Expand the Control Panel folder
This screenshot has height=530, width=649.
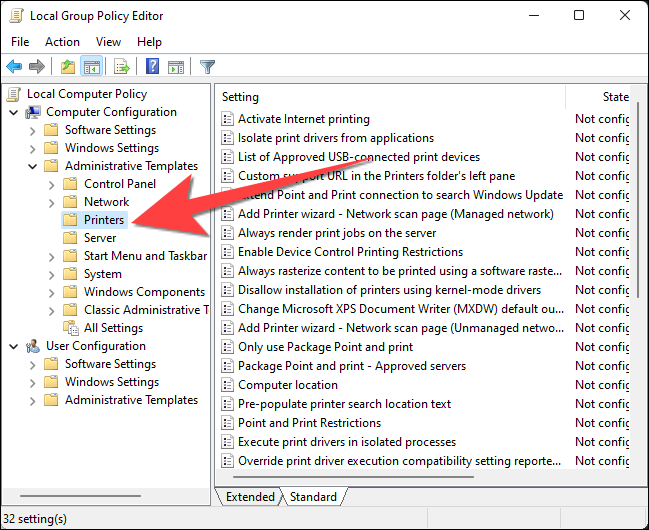[52, 184]
